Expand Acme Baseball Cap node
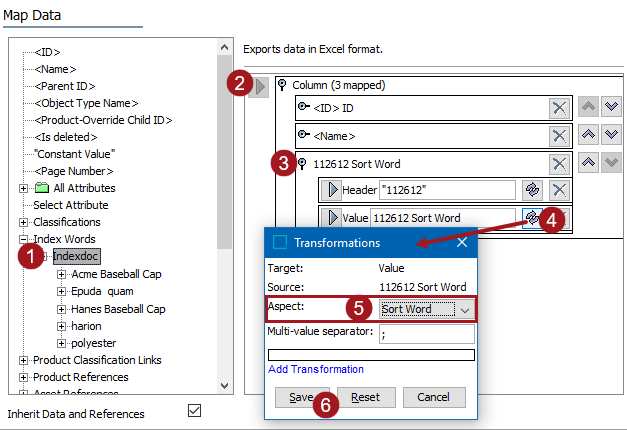 61,274
